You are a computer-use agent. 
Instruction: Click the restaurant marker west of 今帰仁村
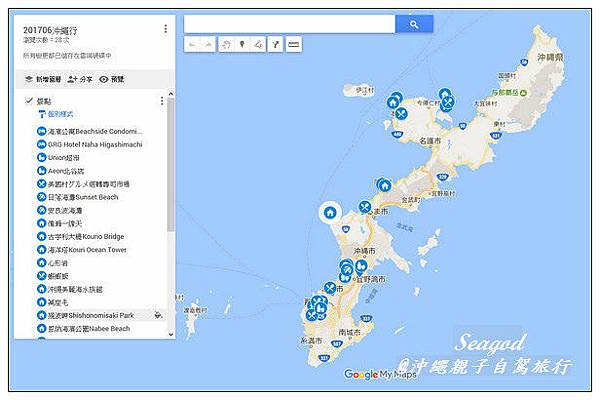tap(401, 114)
